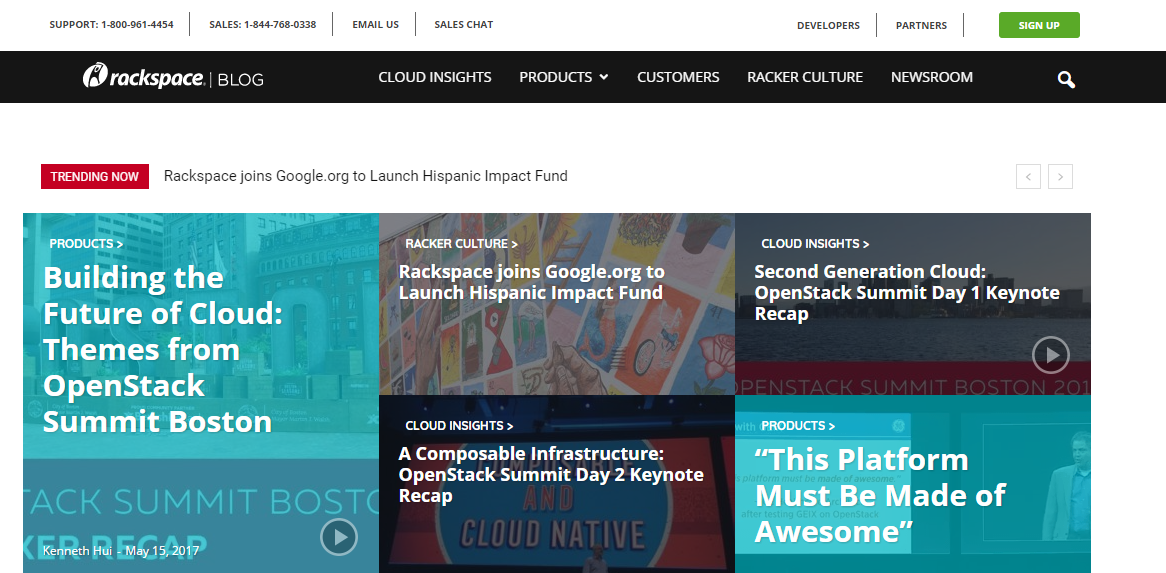Click Cloud Insights tag on Second Generation card
Viewport: 1166px width, 573px height.
[815, 244]
